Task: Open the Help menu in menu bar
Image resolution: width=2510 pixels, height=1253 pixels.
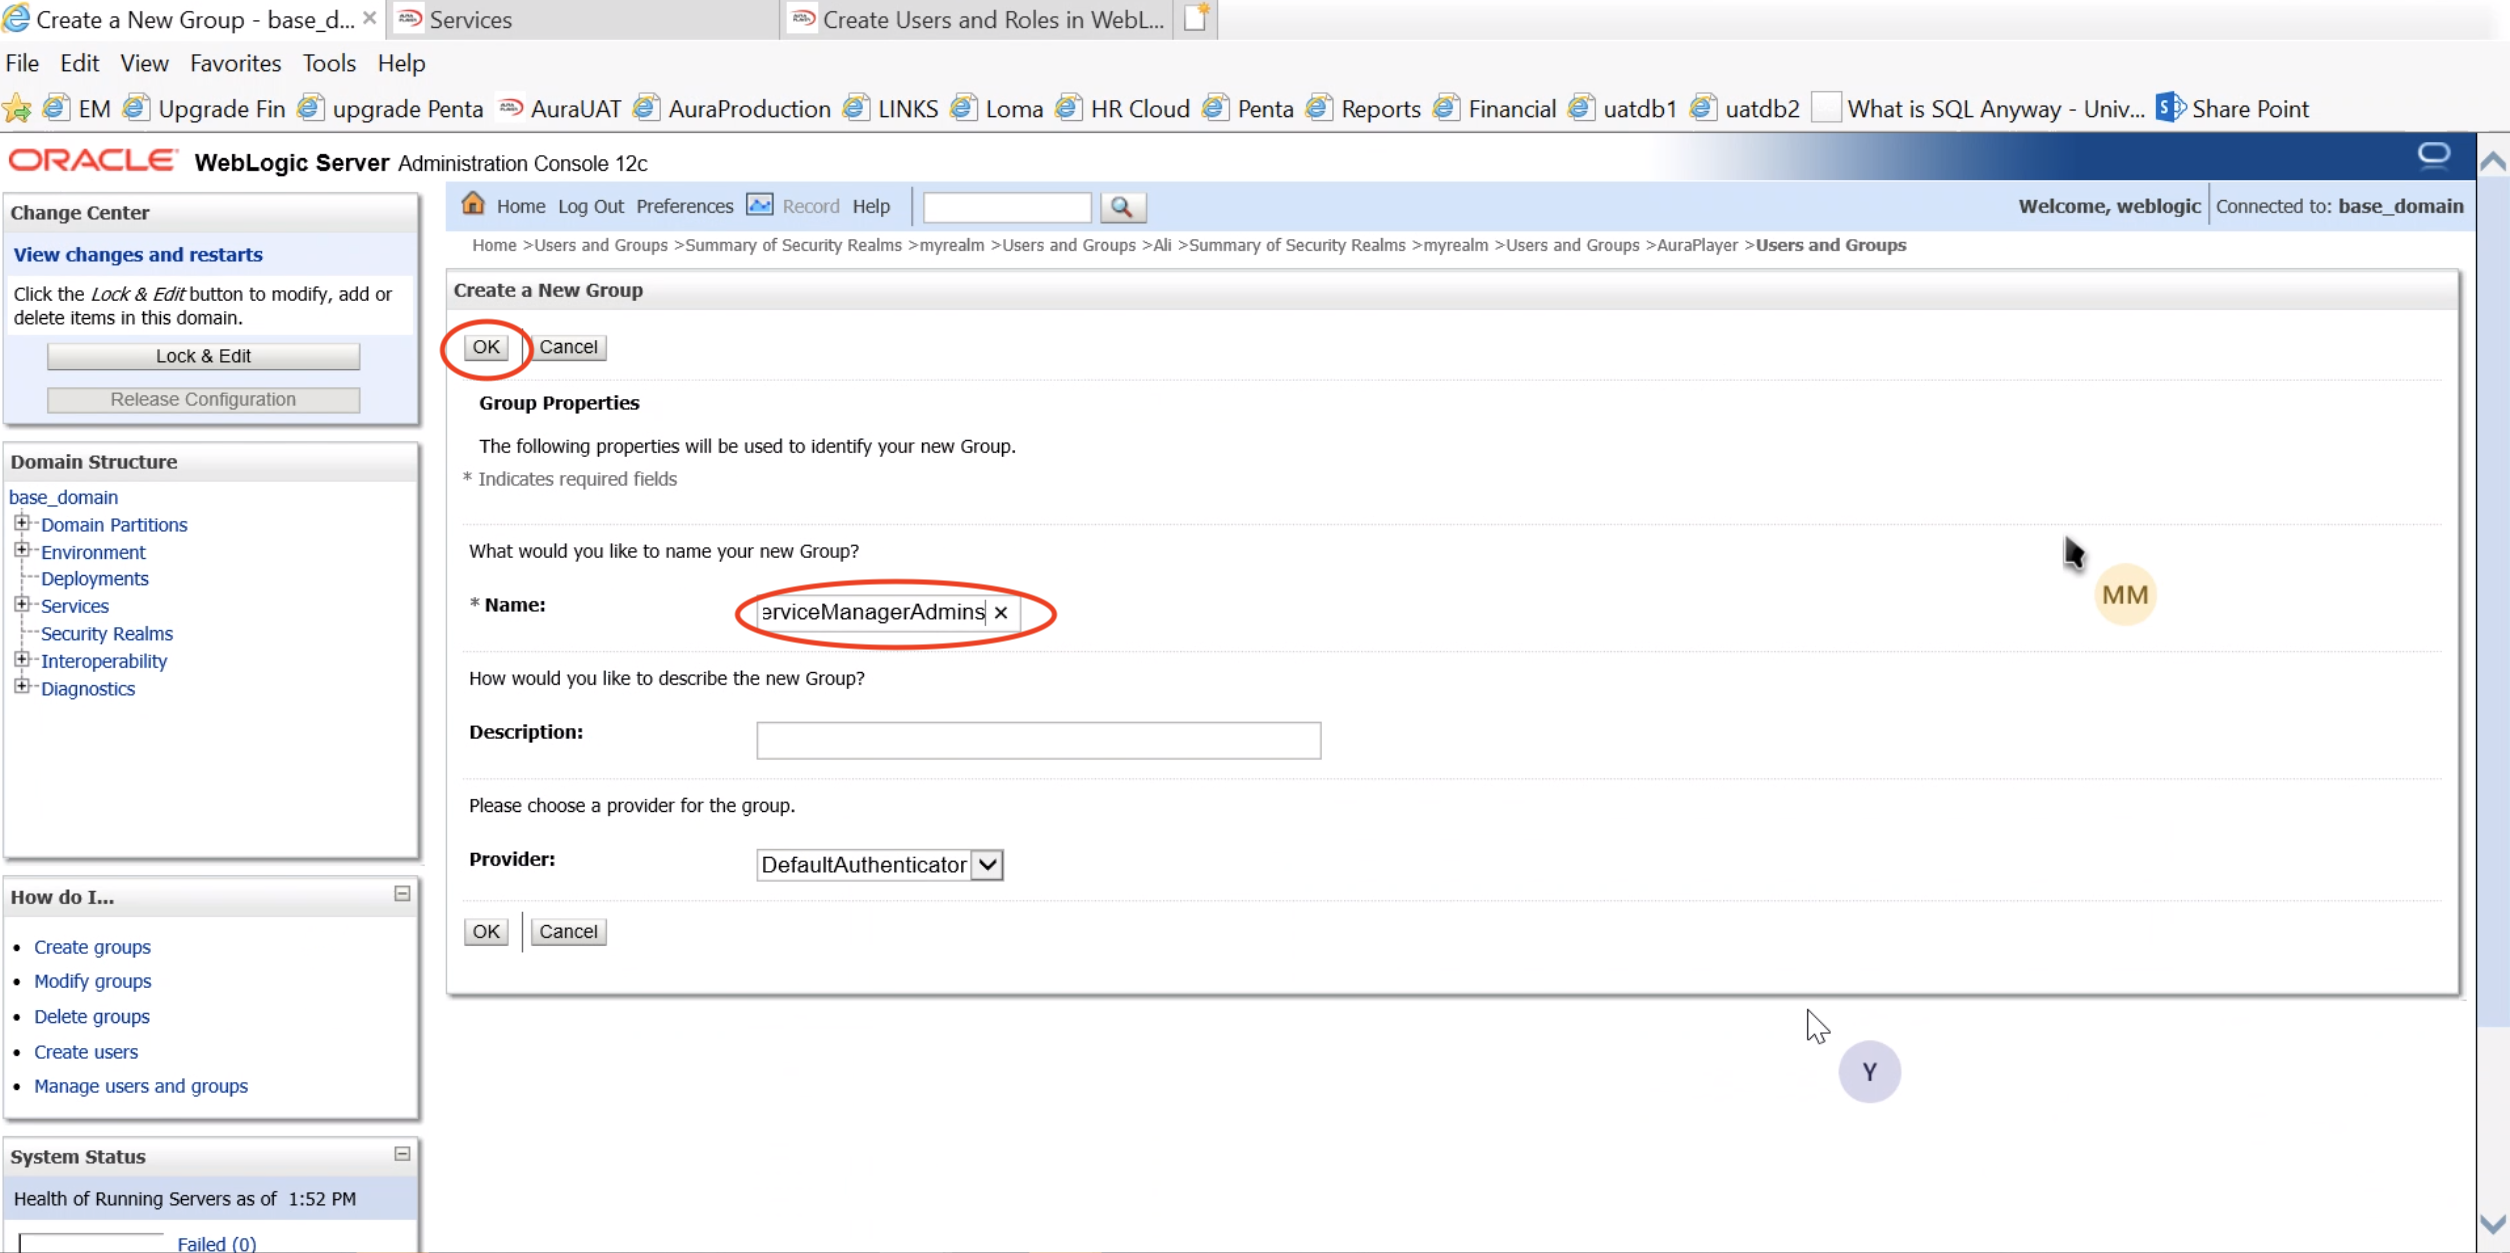Action: tap(401, 63)
